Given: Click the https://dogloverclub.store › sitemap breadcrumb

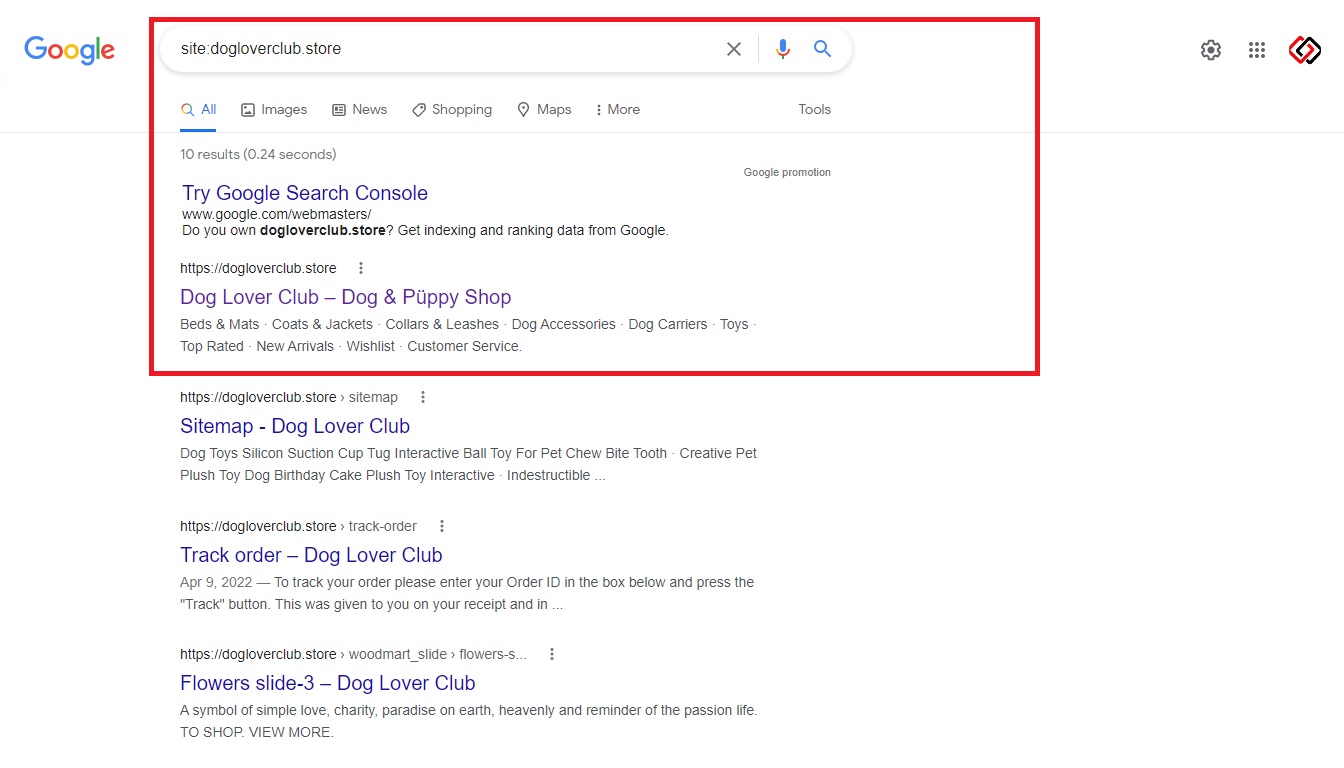Looking at the screenshot, I should [x=289, y=397].
